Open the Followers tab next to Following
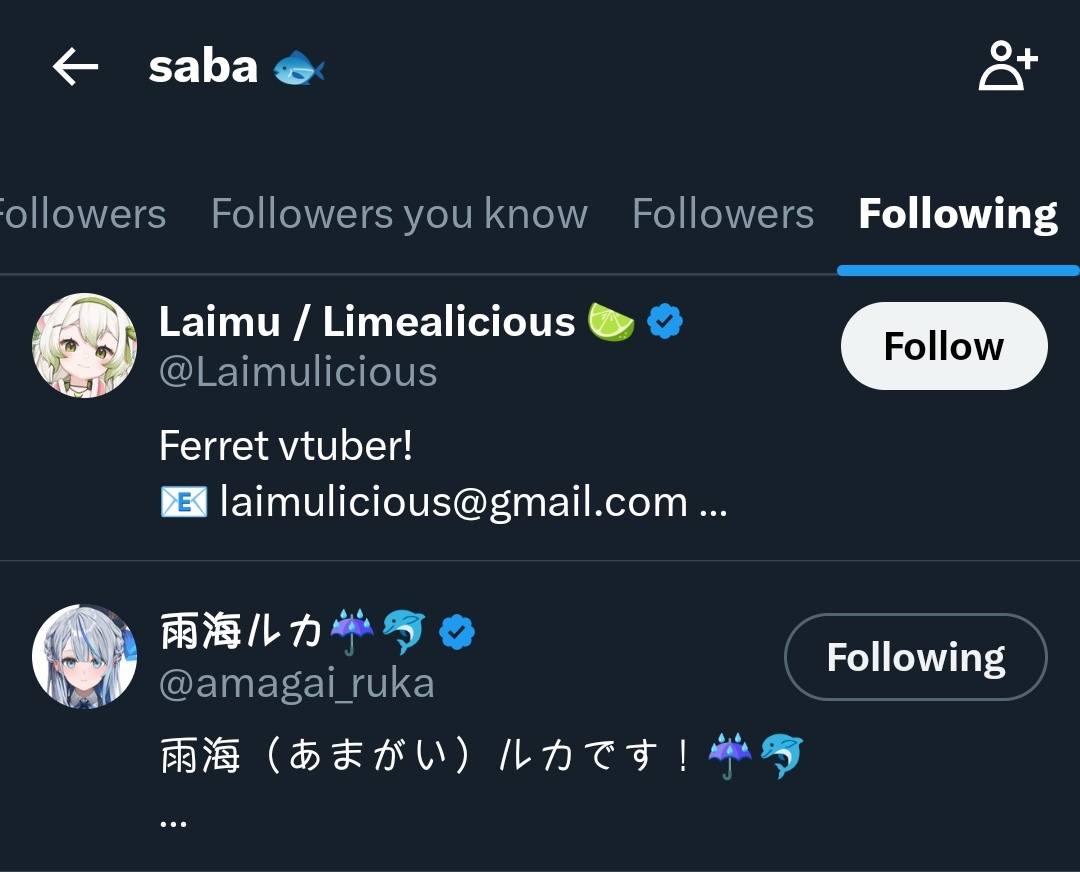The height and width of the screenshot is (872, 1080). click(722, 214)
